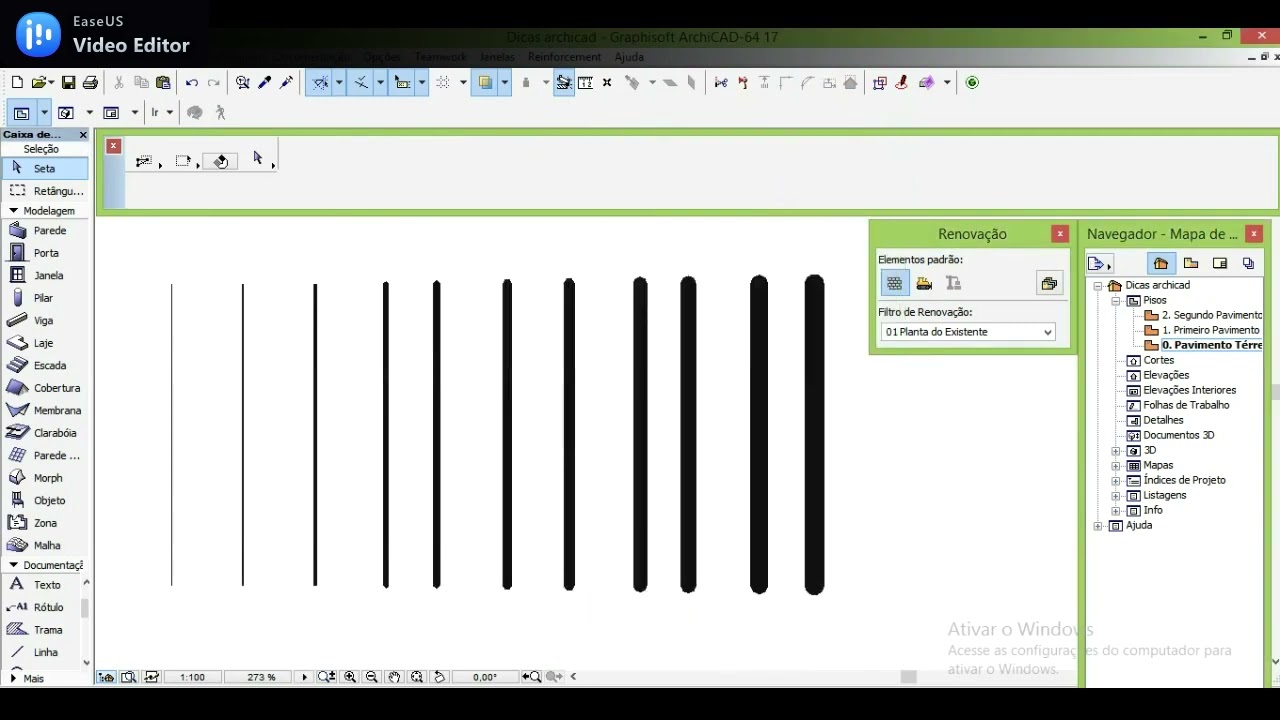Select the Membrana shell tool

[x=44, y=410]
